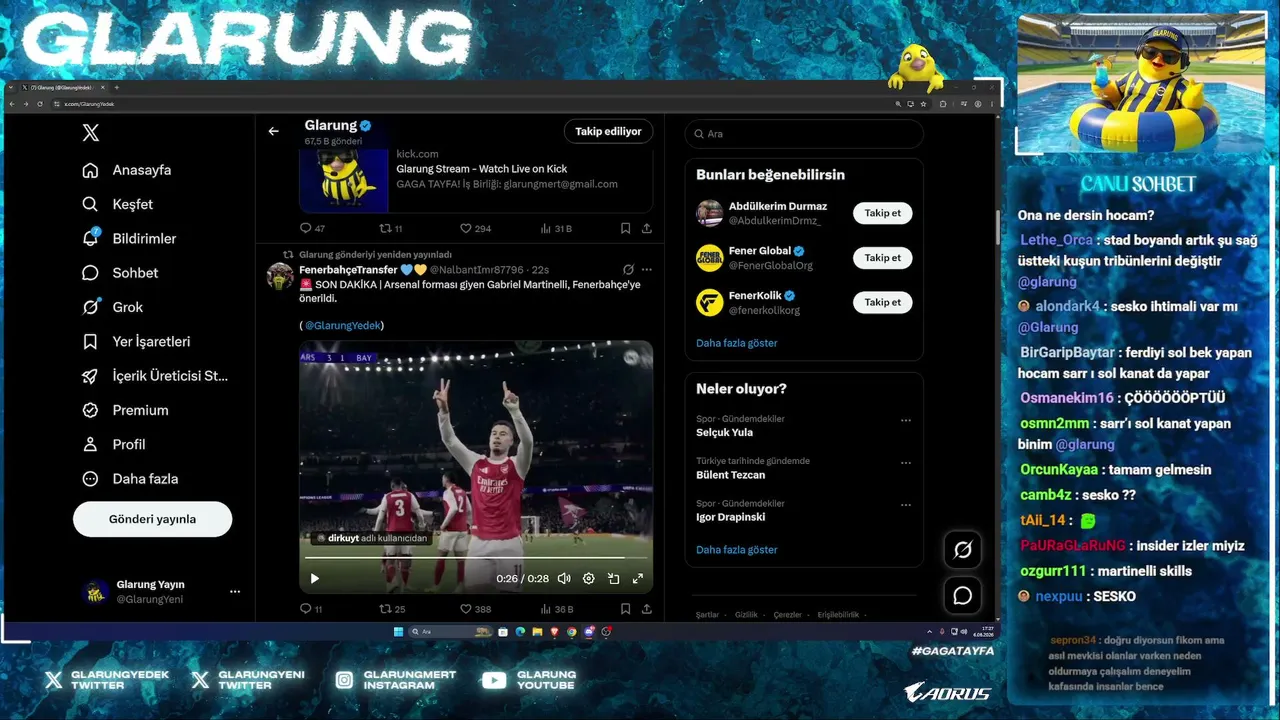Play the Martinelli video

coord(315,578)
